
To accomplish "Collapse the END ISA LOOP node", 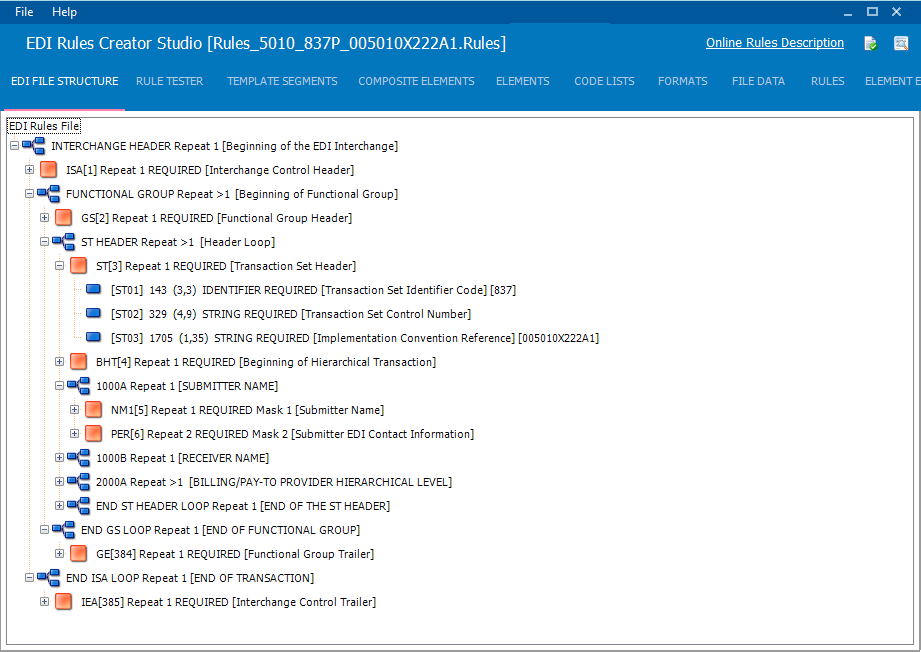I will (x=29, y=578).
